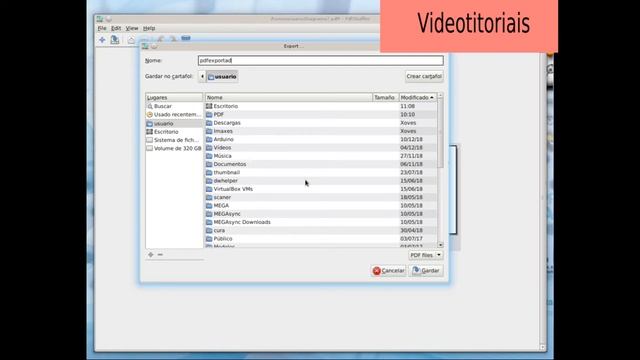Viewport: 640px width, 360px height.
Task: Select the MEGAsync folder row
Action: (320, 214)
